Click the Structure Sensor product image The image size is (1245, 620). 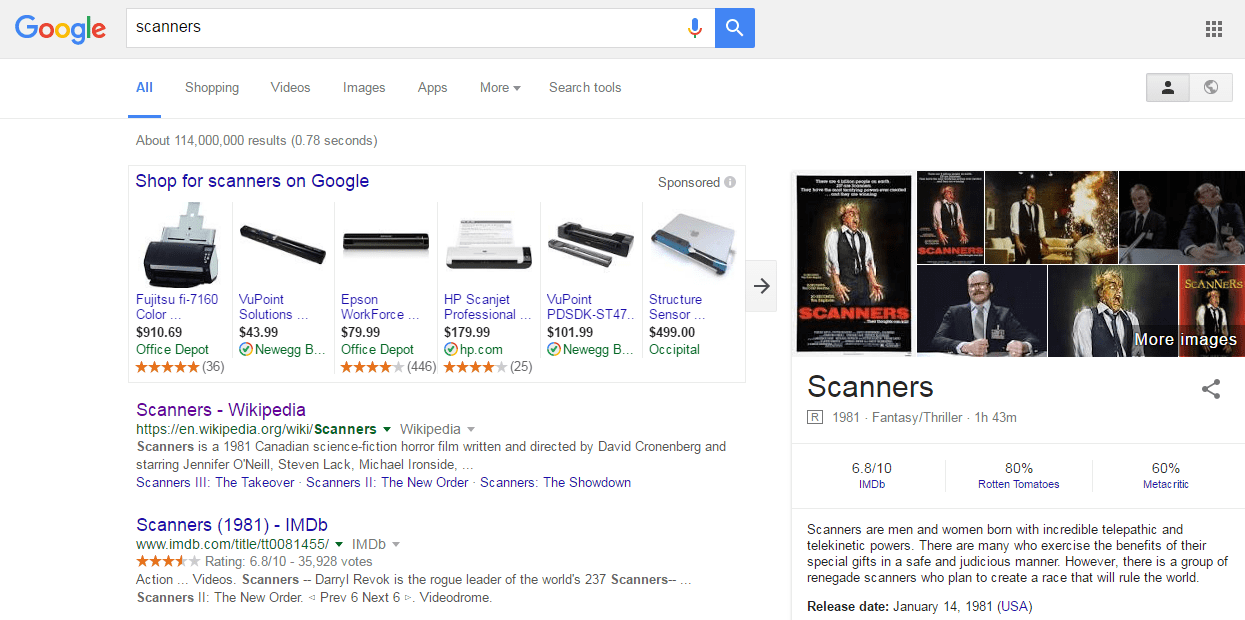pos(693,243)
